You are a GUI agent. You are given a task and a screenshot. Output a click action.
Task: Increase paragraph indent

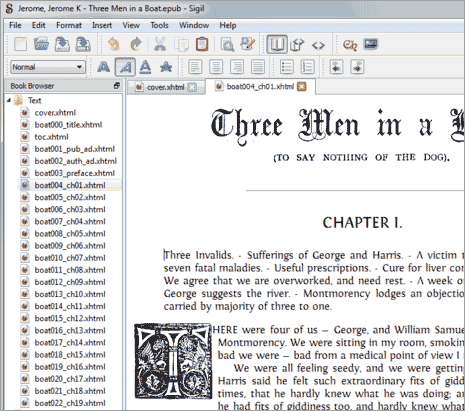click(357, 67)
